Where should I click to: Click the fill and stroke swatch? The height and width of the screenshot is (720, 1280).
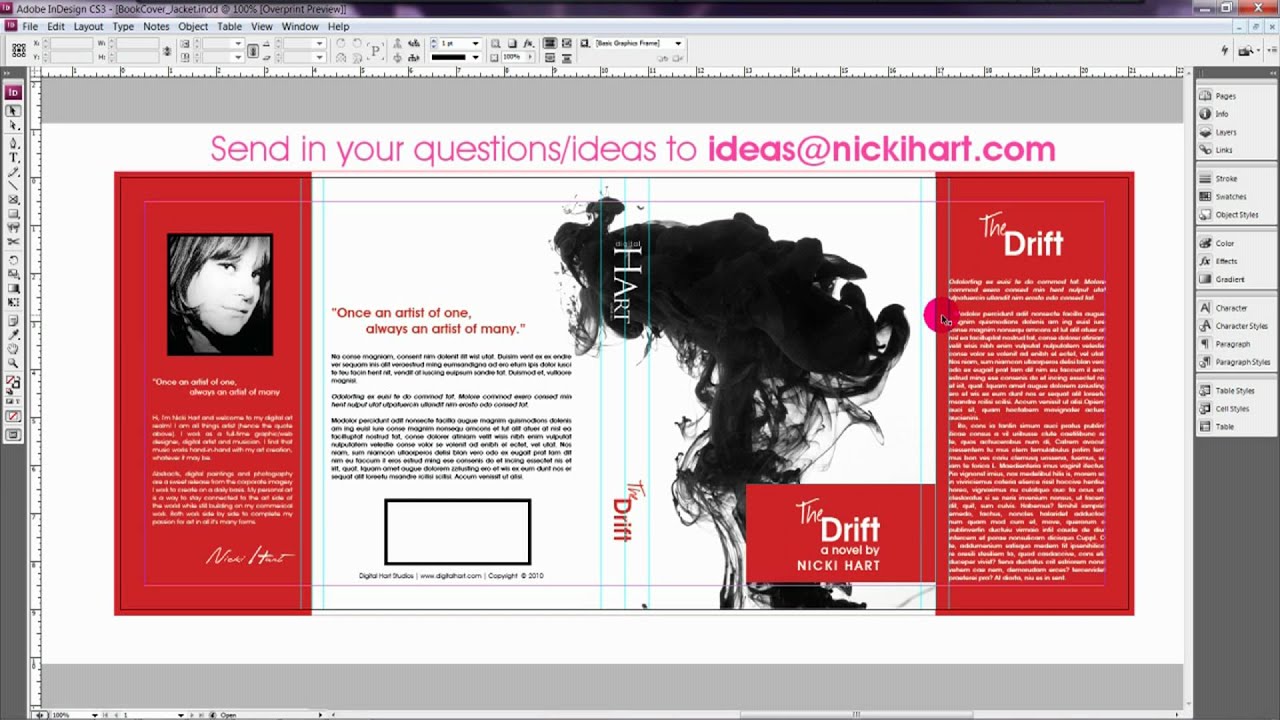pyautogui.click(x=14, y=381)
